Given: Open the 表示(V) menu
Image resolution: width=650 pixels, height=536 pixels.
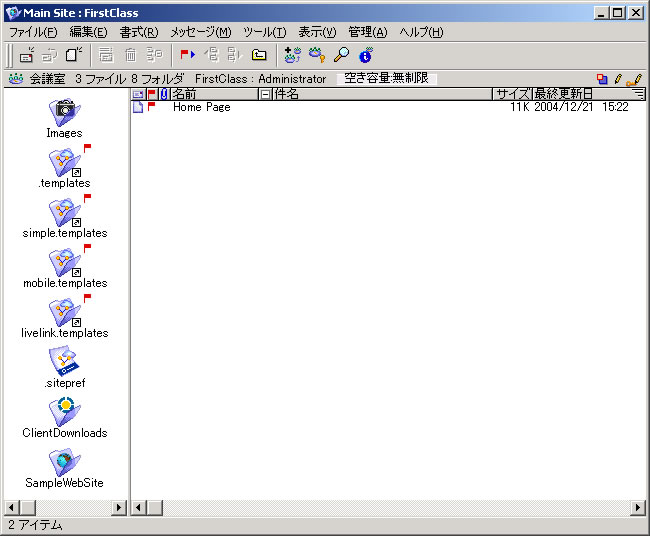Looking at the screenshot, I should click(x=317, y=32).
